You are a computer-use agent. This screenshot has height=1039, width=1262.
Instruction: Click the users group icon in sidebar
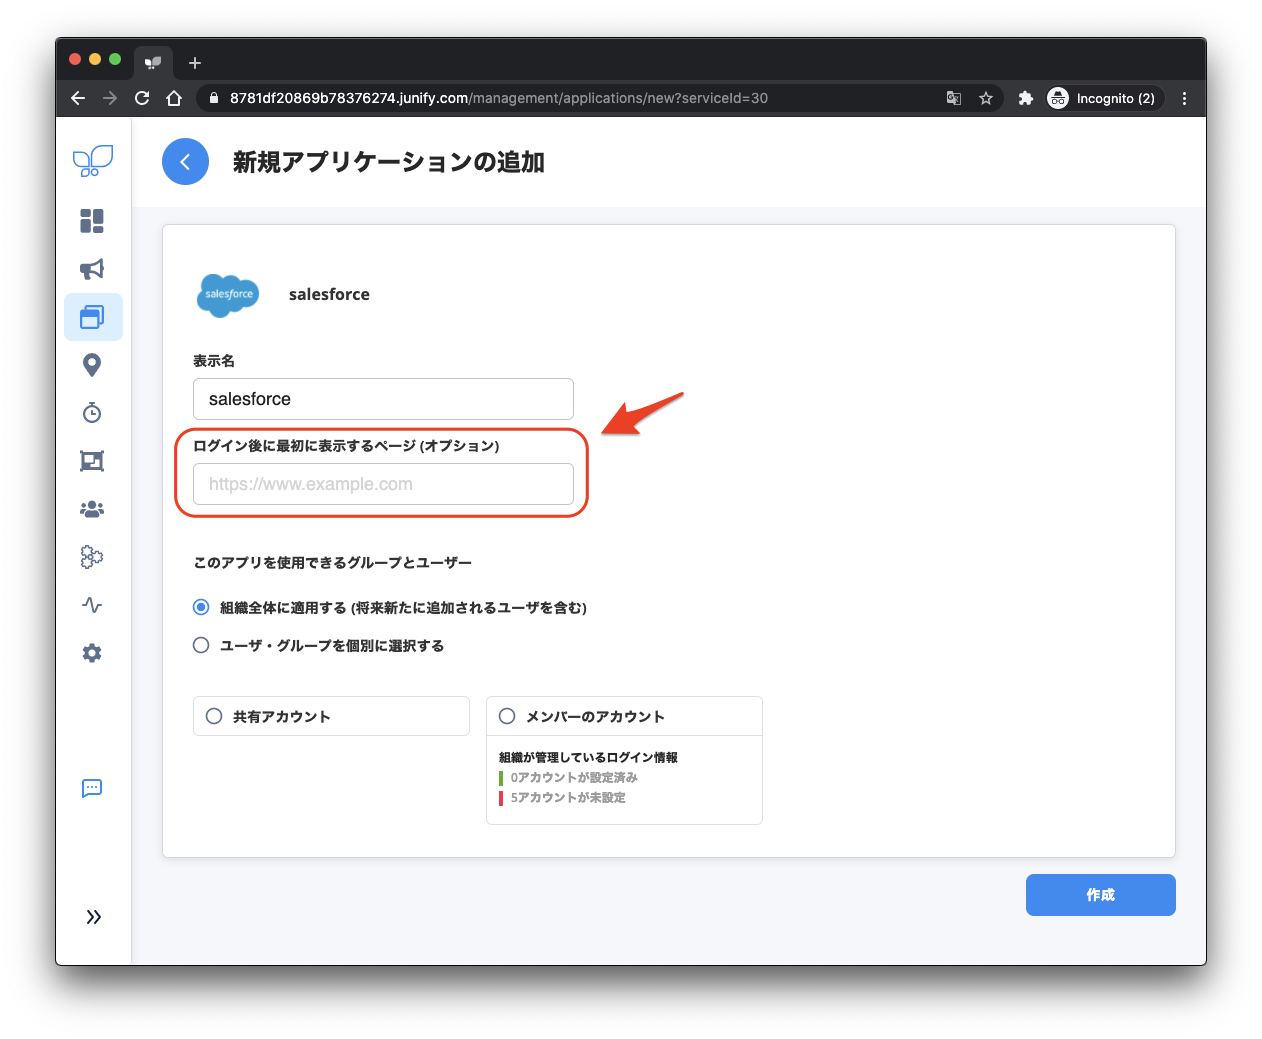coord(92,509)
